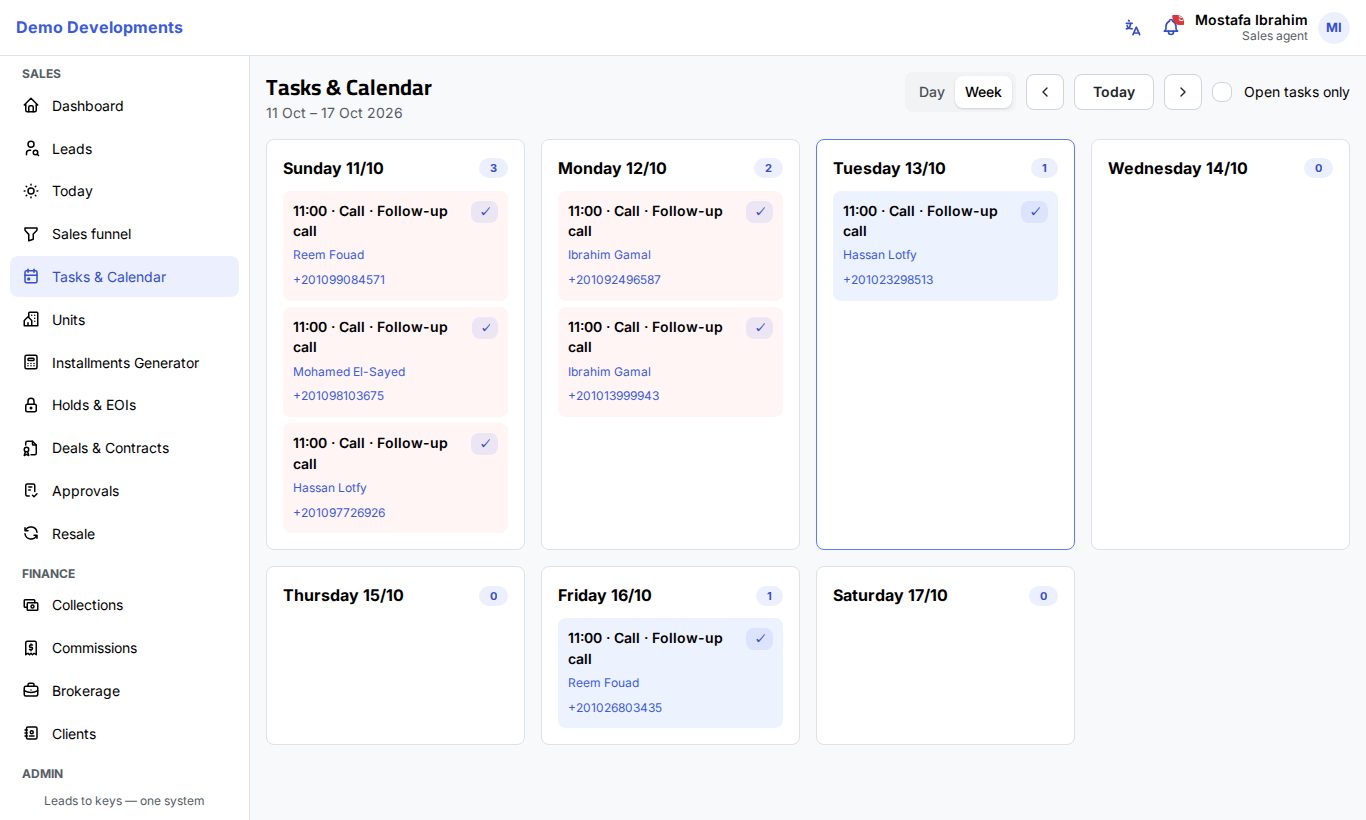Click the Today sun icon
This screenshot has width=1366, height=820.
[x=31, y=191]
